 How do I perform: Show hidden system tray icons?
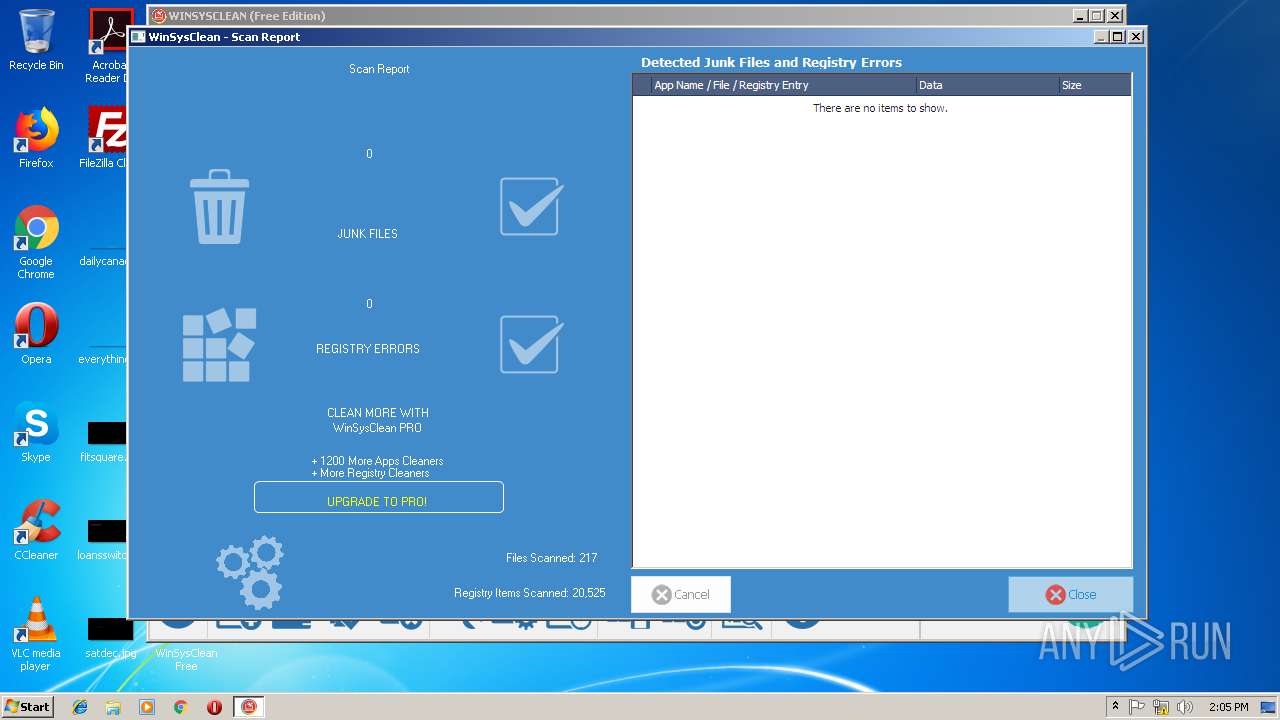coord(1115,706)
